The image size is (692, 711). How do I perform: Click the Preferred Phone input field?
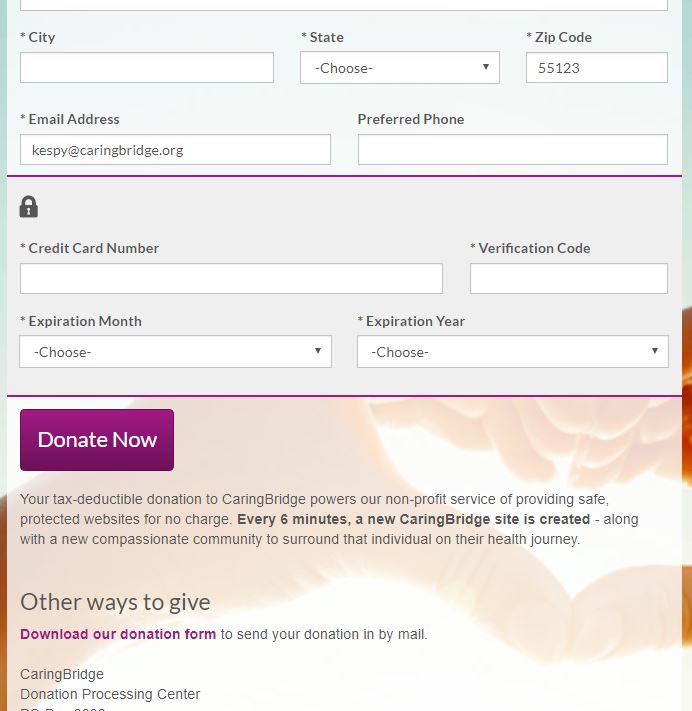tap(513, 150)
